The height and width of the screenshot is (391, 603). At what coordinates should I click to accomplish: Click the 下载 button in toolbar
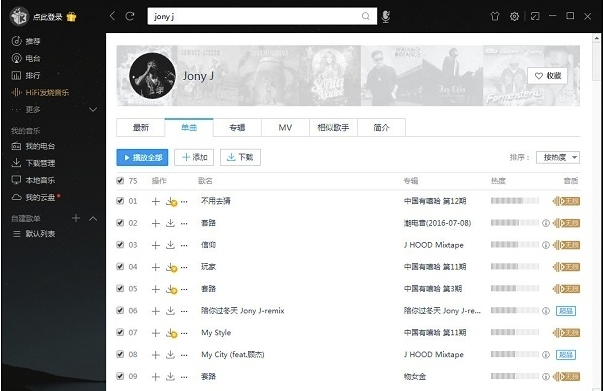tap(240, 157)
